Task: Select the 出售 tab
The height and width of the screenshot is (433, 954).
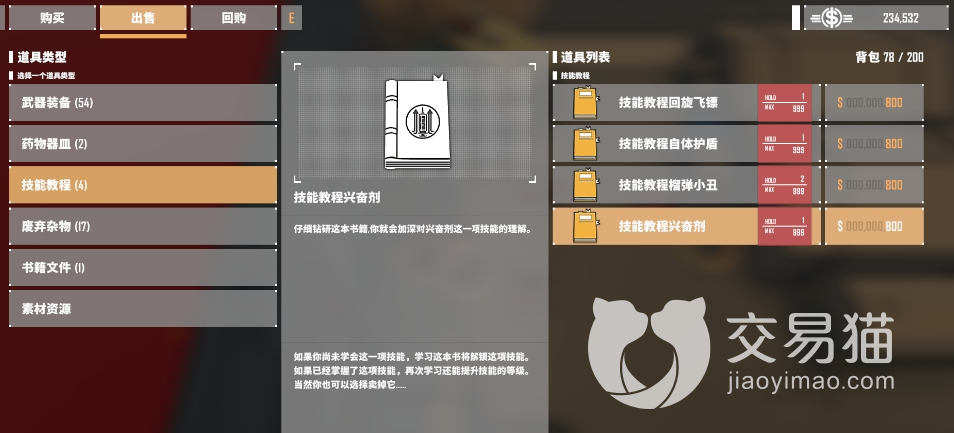Action: click(x=143, y=18)
